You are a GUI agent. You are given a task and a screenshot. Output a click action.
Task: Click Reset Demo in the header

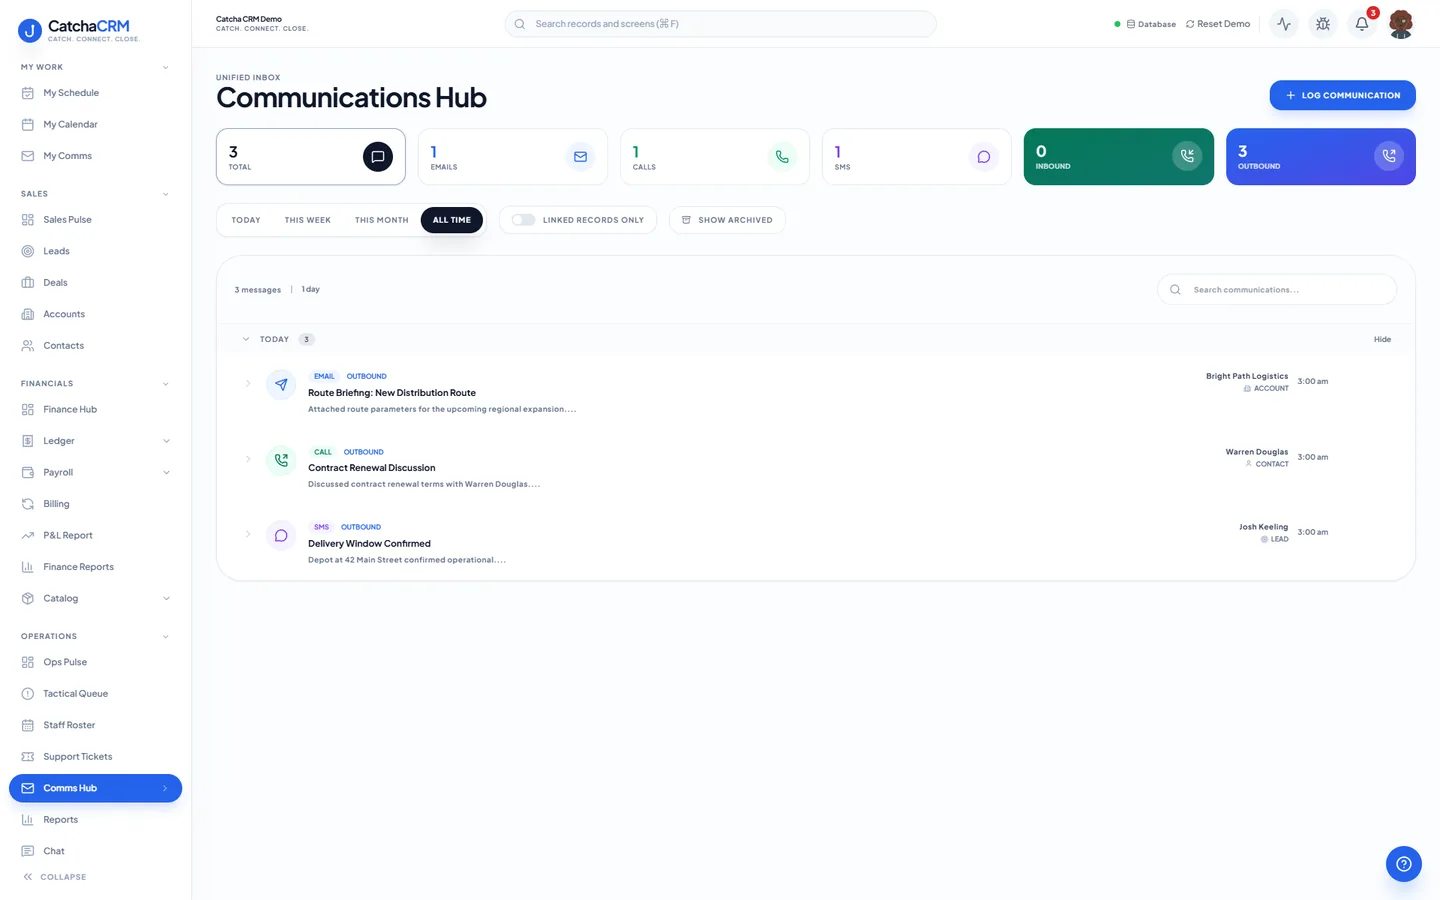[x=1218, y=24]
